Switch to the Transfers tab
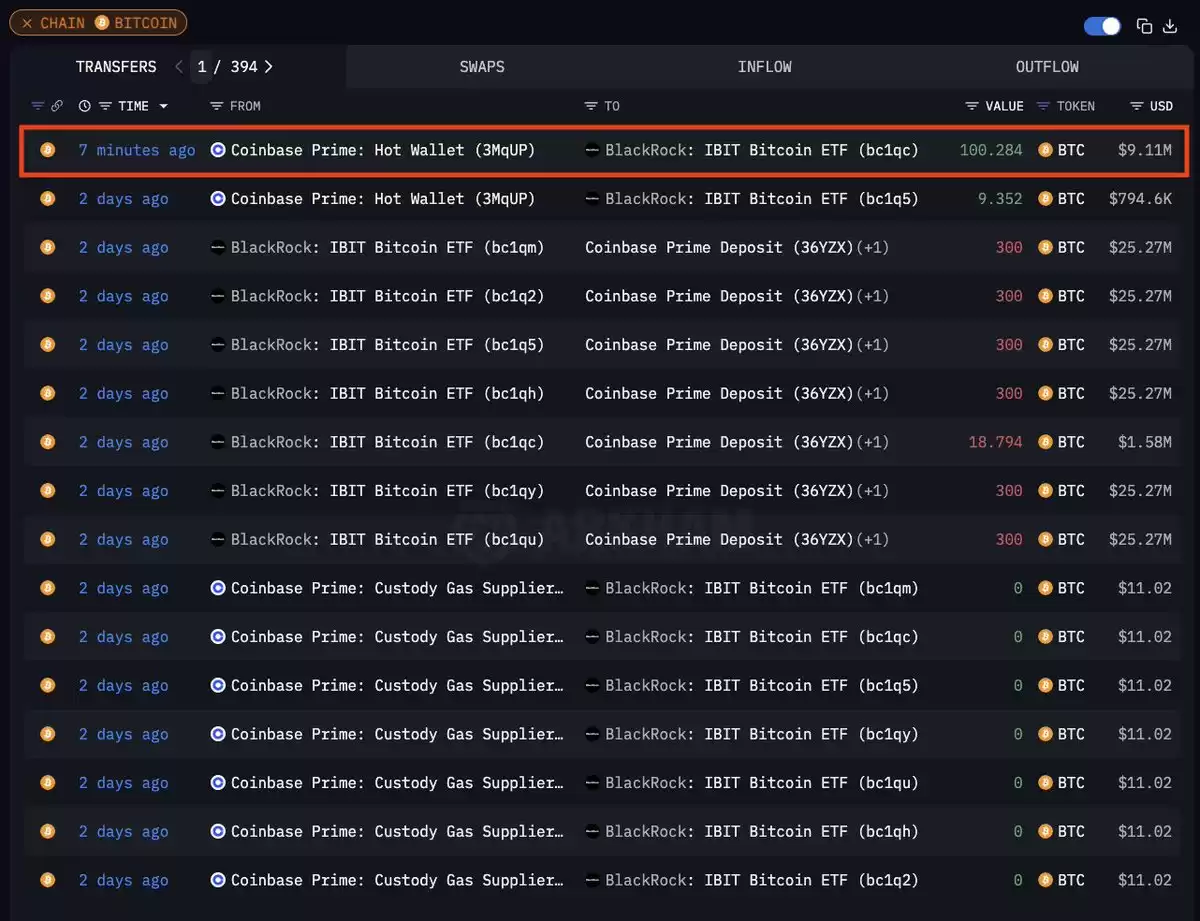Screen dimensions: 1200x921 click(x=116, y=67)
